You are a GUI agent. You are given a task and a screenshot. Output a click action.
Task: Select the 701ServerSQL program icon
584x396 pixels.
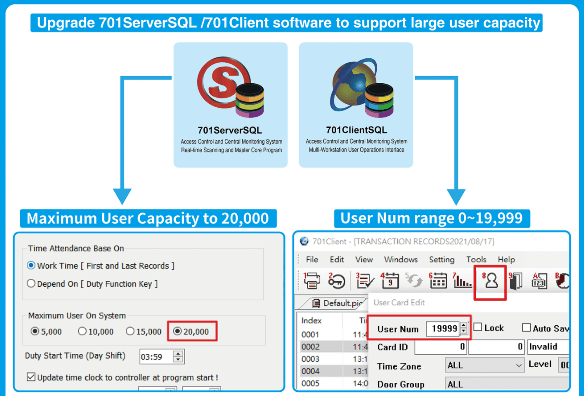[231, 88]
